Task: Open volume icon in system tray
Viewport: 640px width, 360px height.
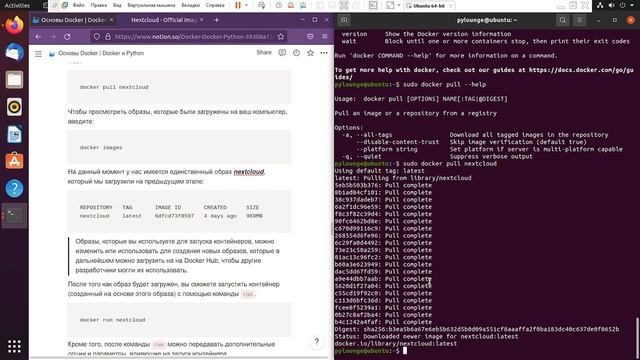Action: 611,5
